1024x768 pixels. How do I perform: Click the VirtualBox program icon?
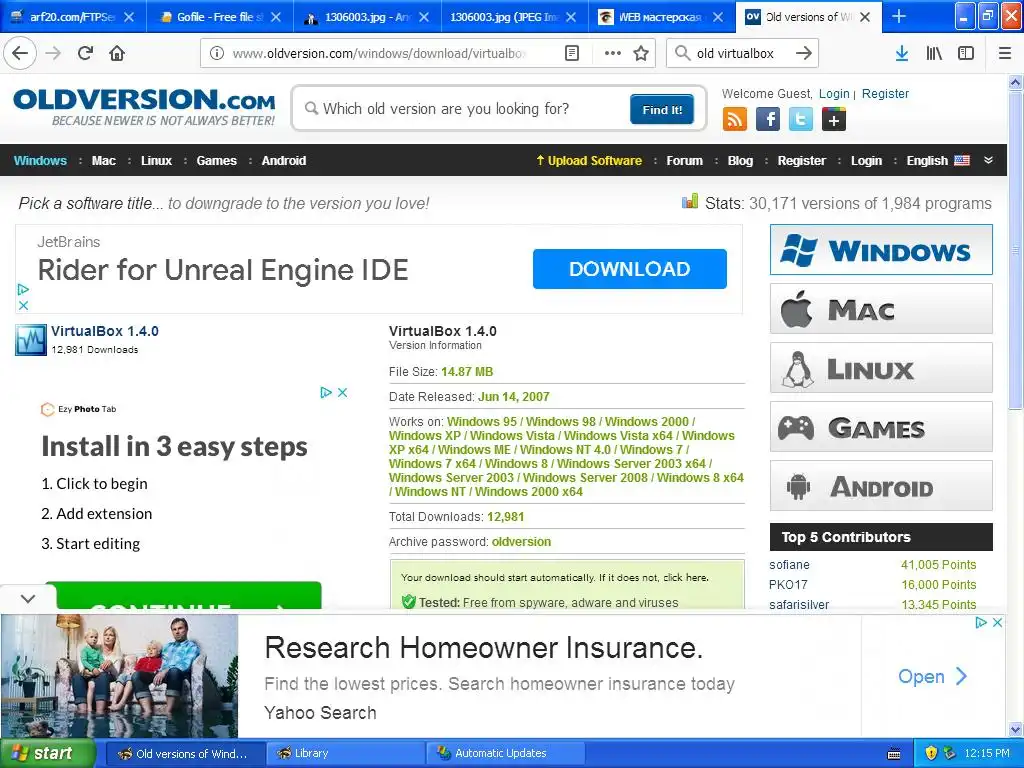[31, 340]
